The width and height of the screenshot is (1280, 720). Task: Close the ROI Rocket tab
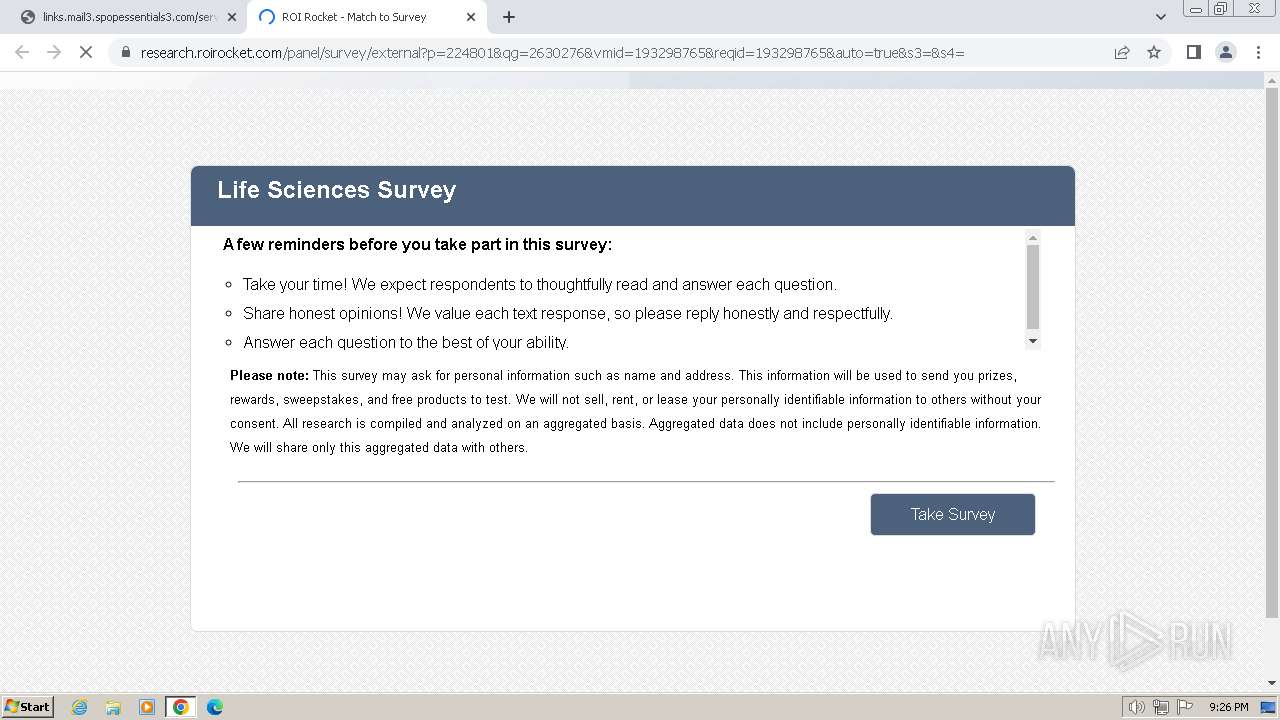[471, 17]
